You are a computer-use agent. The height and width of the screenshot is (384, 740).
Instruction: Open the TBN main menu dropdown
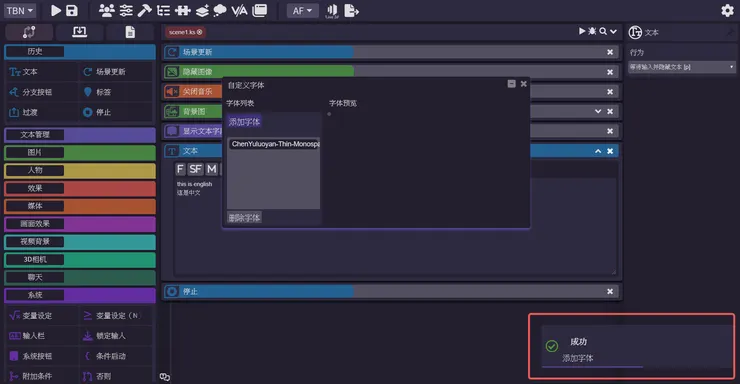[x=20, y=10]
